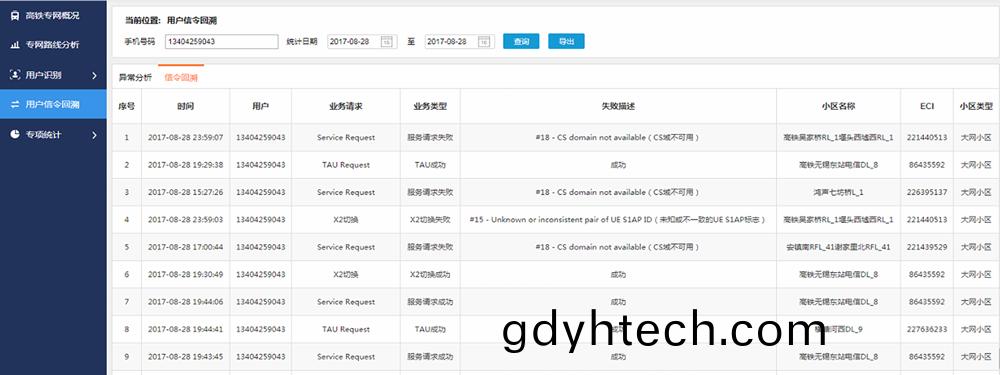Click the pie chart icon beside 专项统计
1000x375 pixels.
click(15, 135)
